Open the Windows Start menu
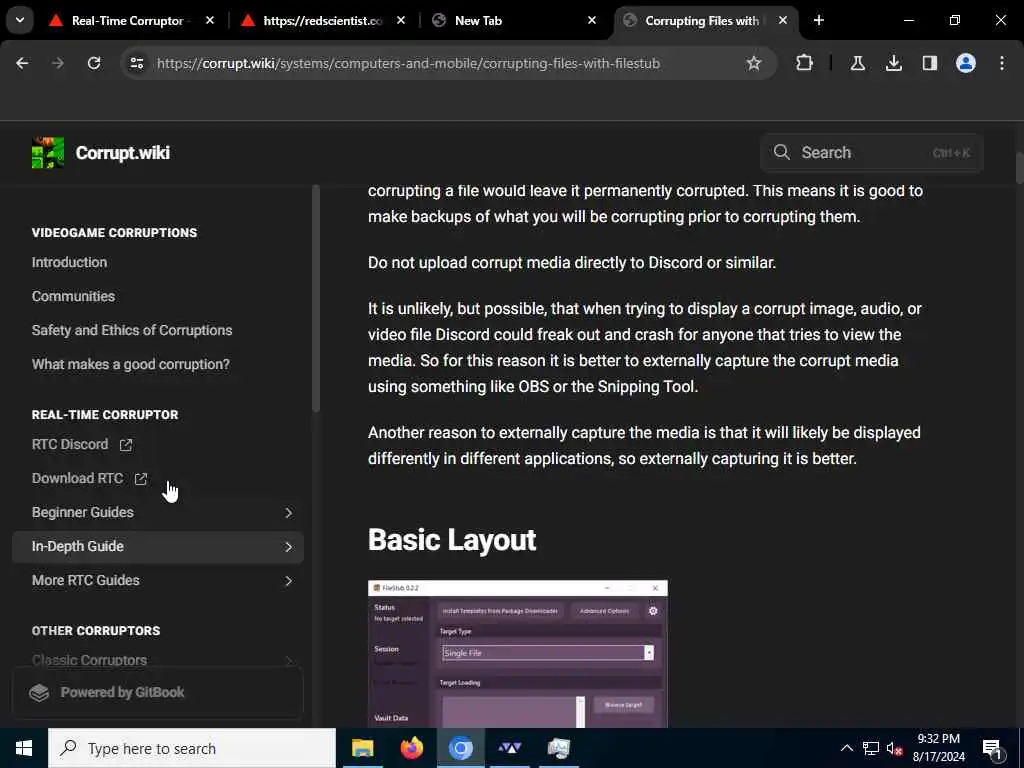 (24, 748)
